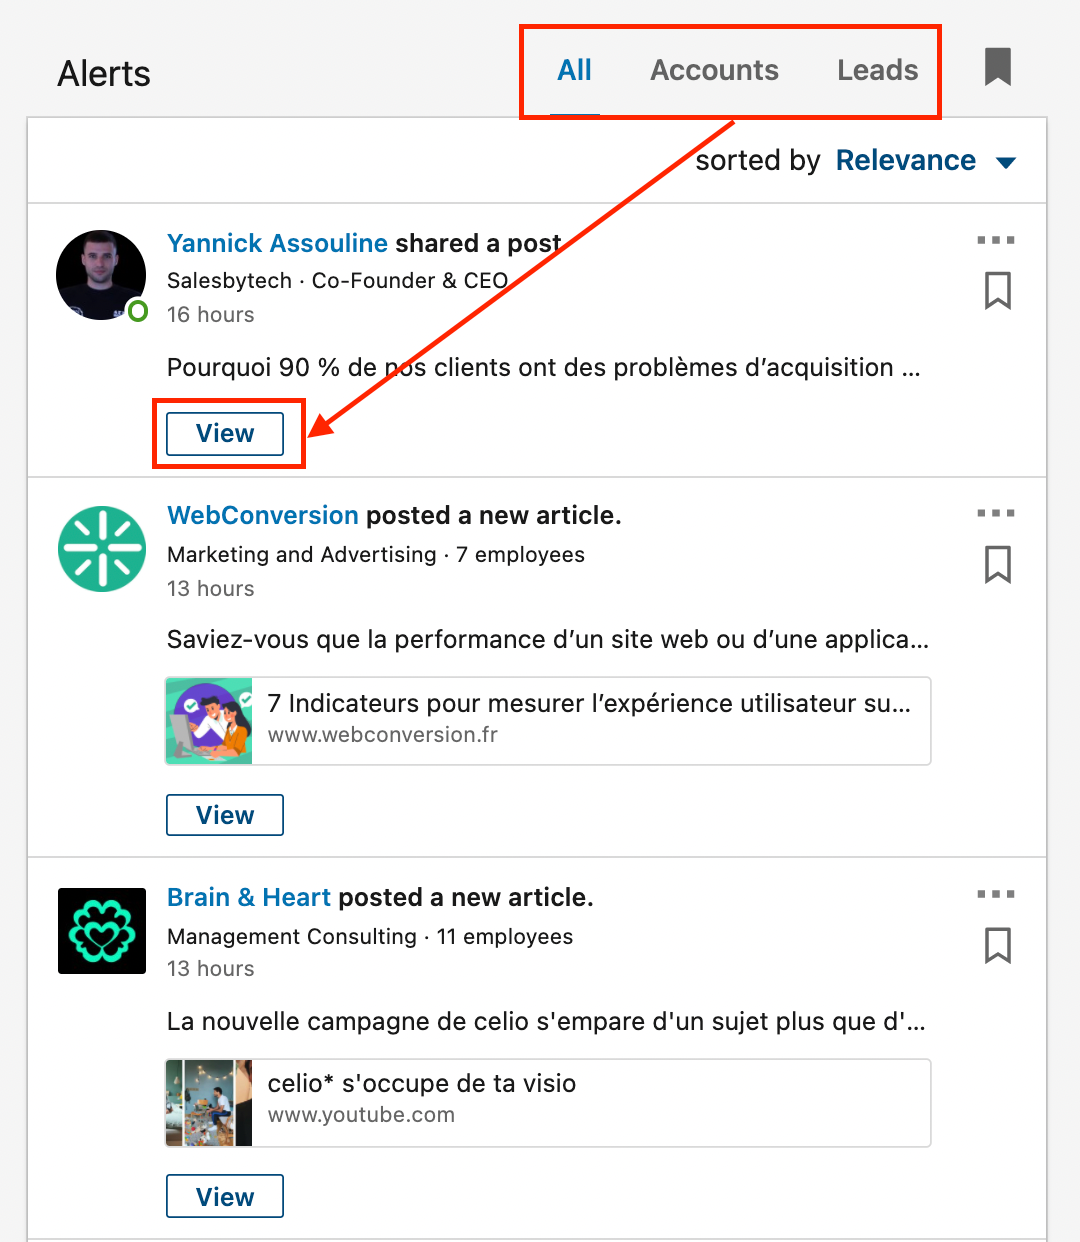
Task: View the Brain & Heart article alert
Action: click(x=225, y=1197)
